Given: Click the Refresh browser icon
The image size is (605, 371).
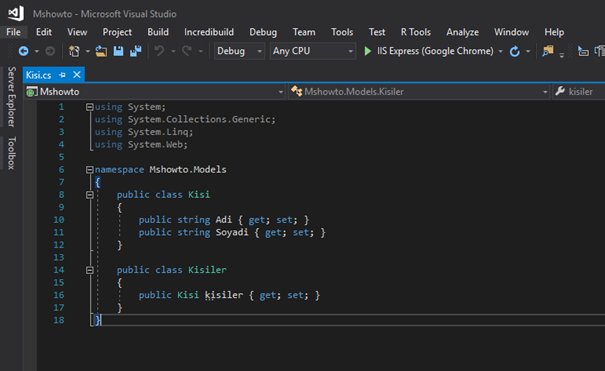Looking at the screenshot, I should [515, 51].
